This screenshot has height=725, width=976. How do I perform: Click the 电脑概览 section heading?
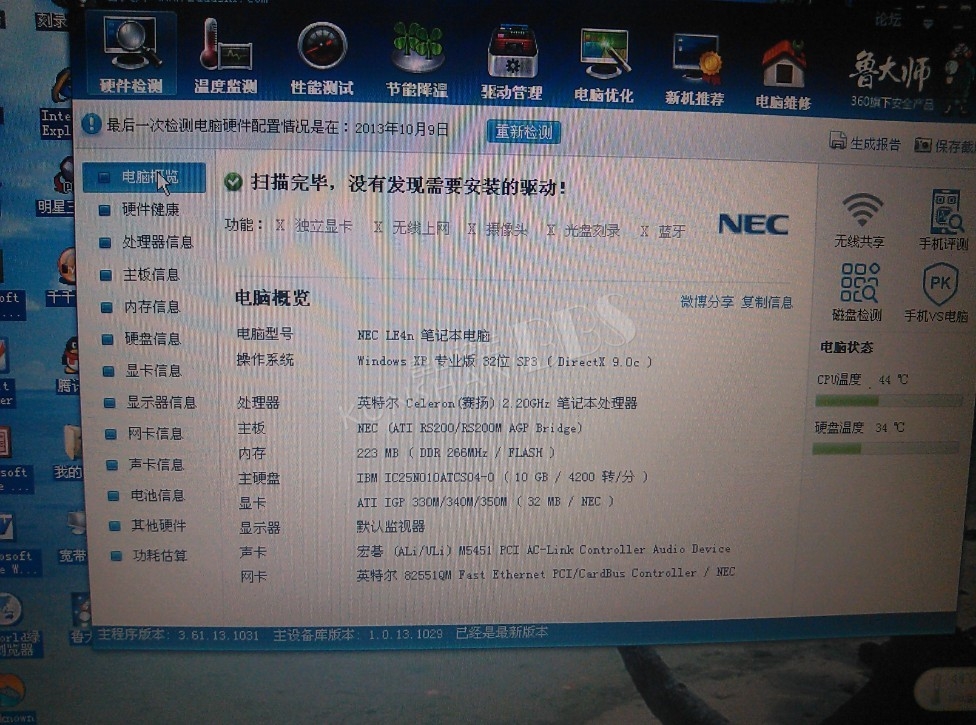272,298
